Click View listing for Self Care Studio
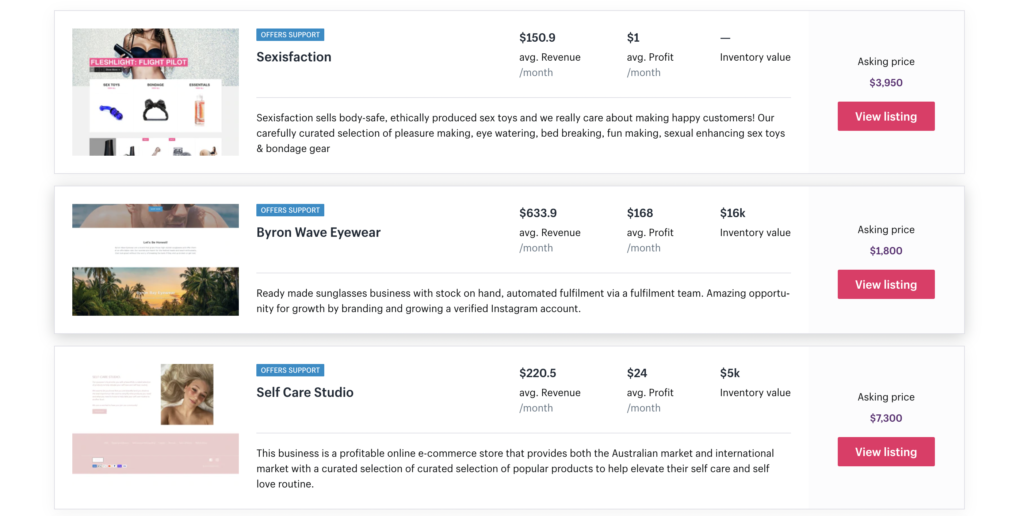 [886, 451]
